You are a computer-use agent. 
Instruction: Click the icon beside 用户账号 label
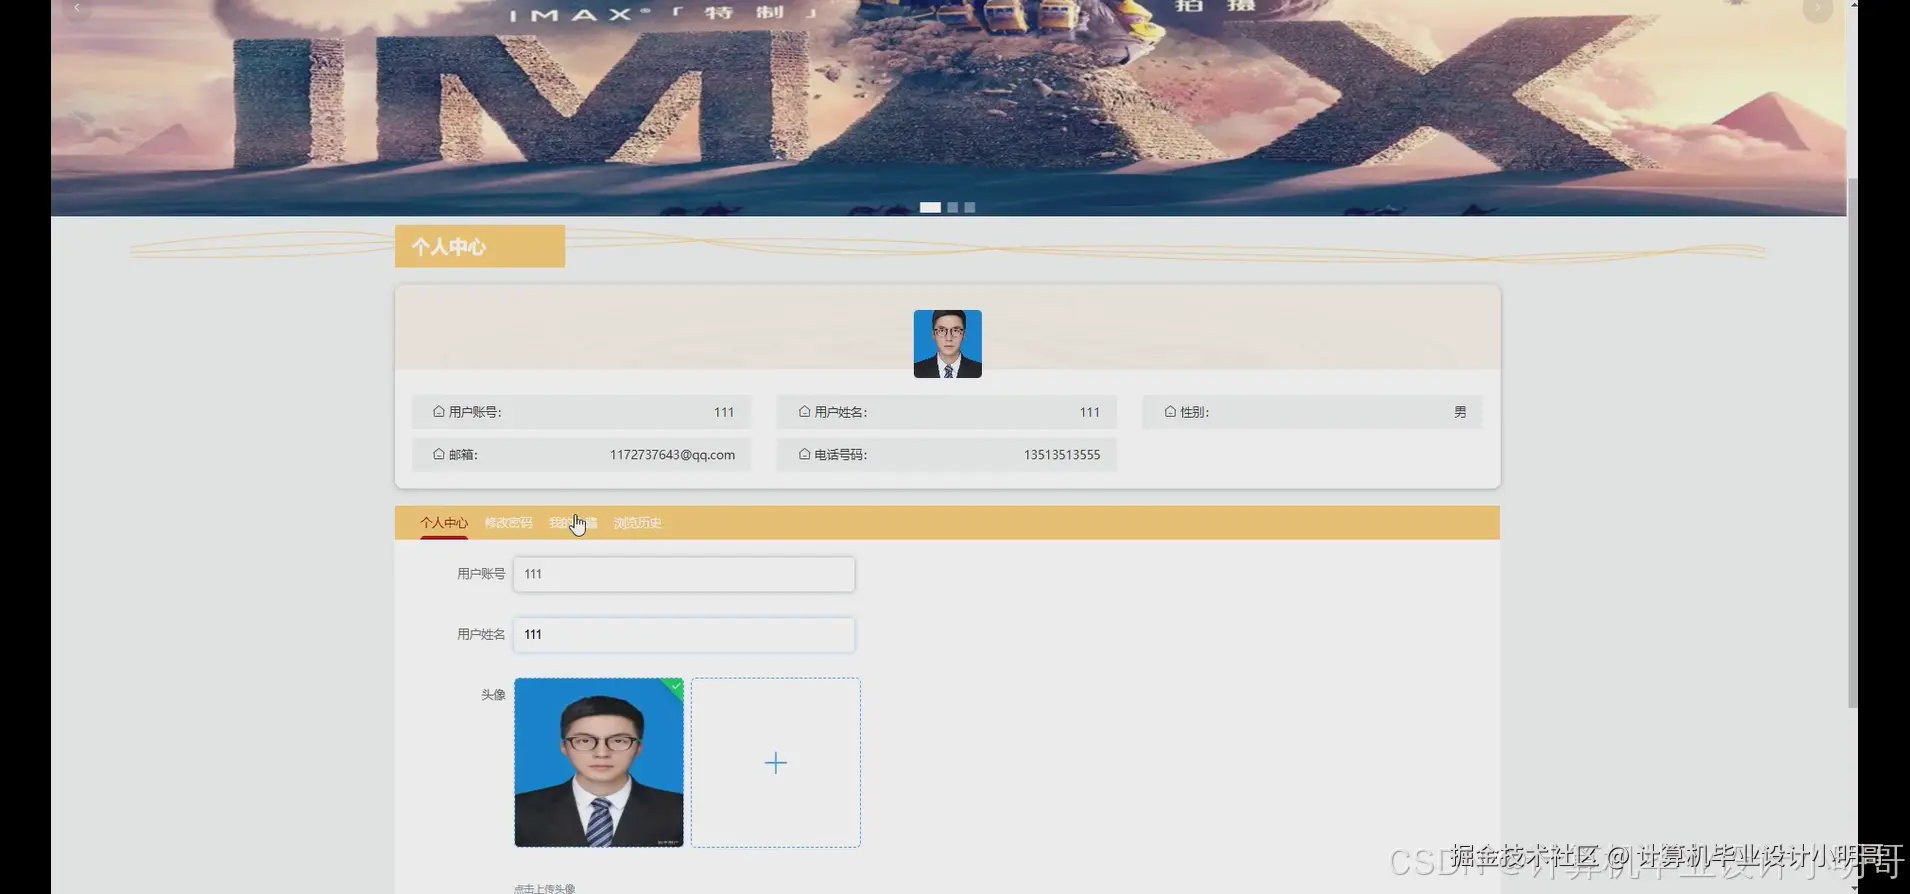[438, 412]
